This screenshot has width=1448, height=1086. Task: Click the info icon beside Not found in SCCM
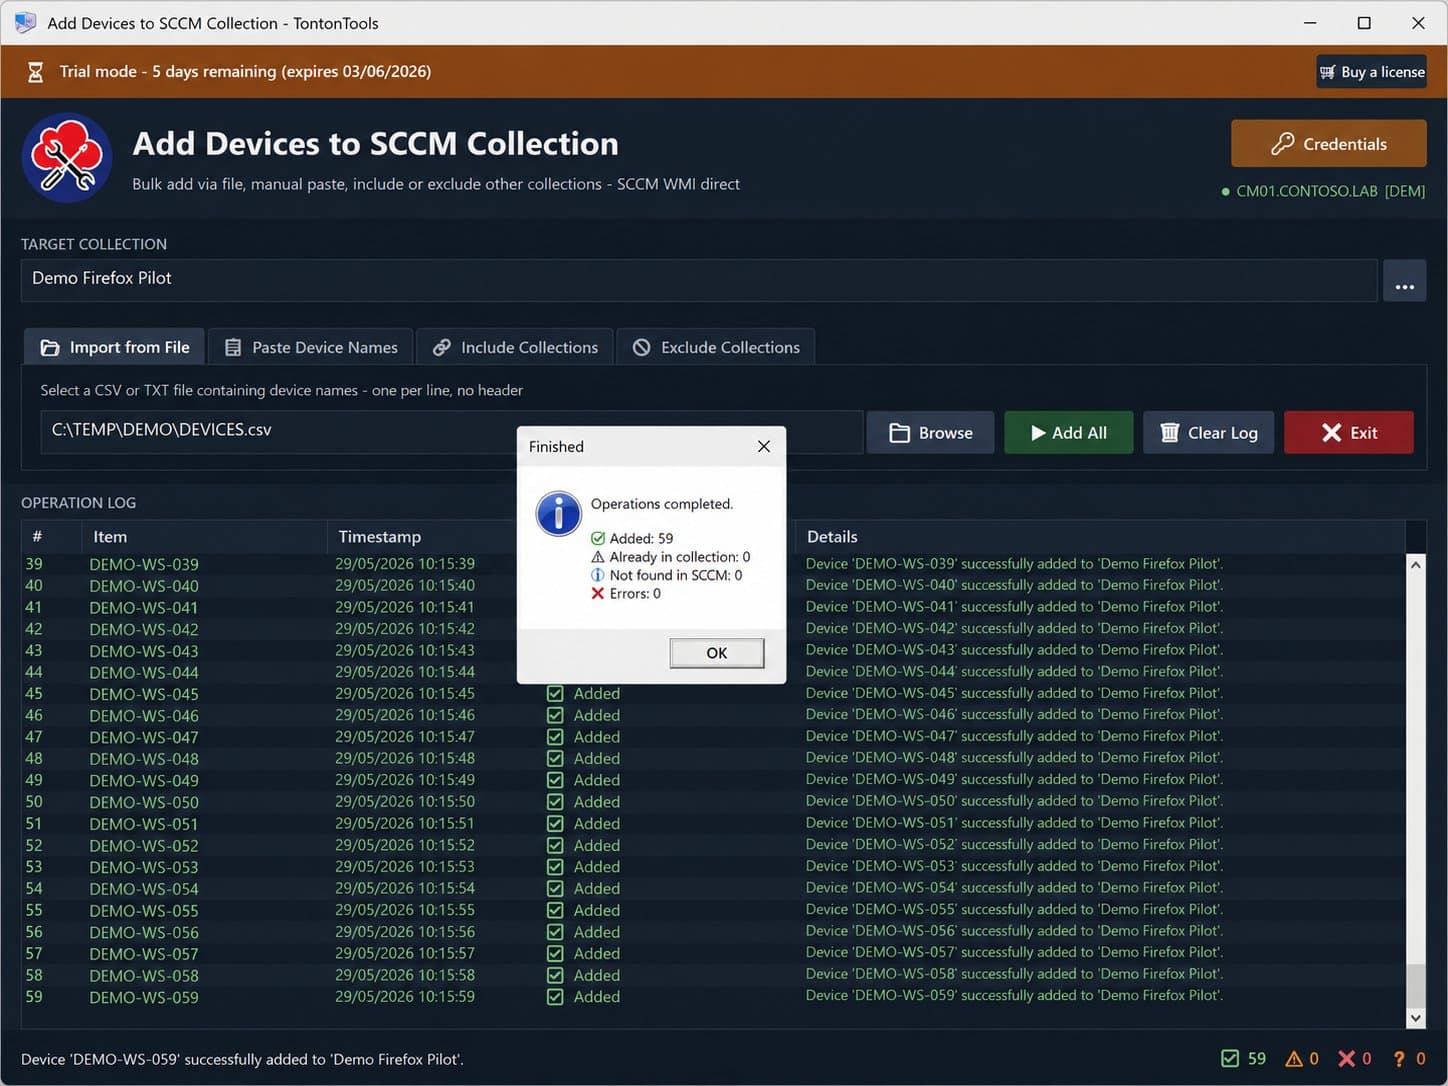pyautogui.click(x=598, y=575)
